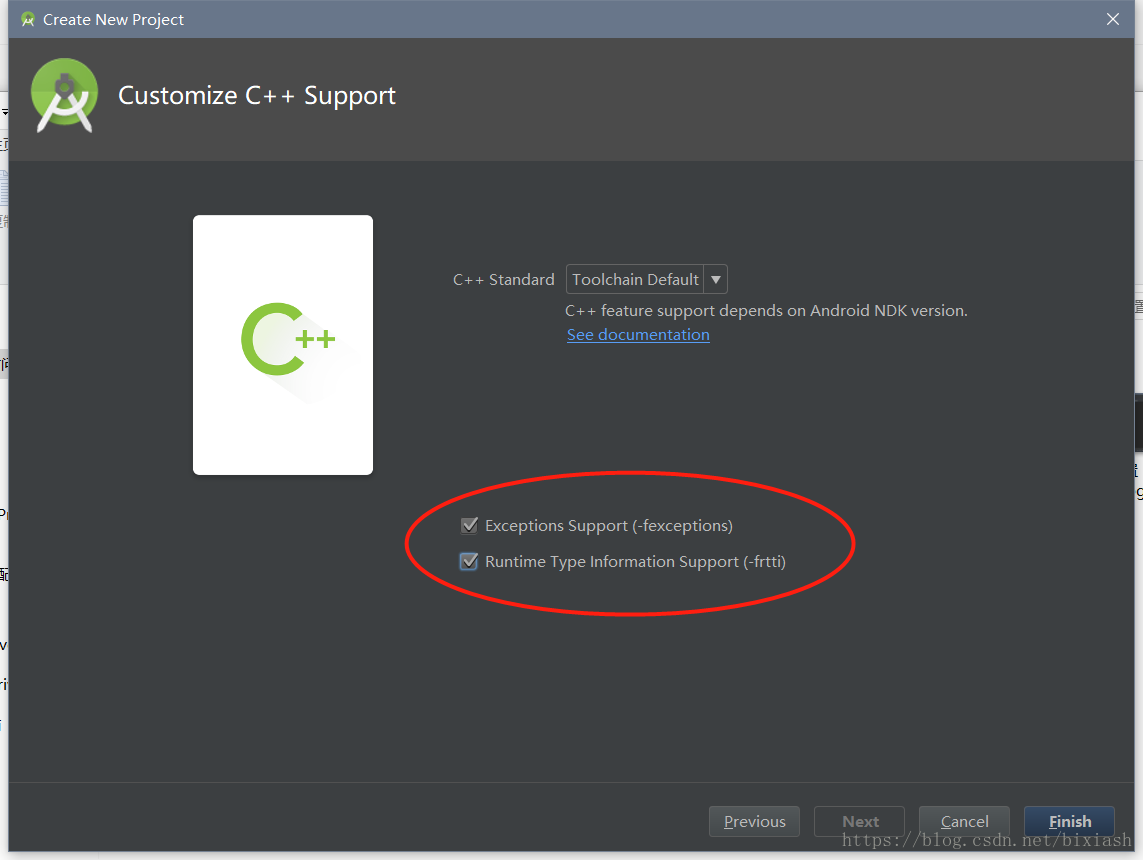Click the Cancel button

click(964, 821)
